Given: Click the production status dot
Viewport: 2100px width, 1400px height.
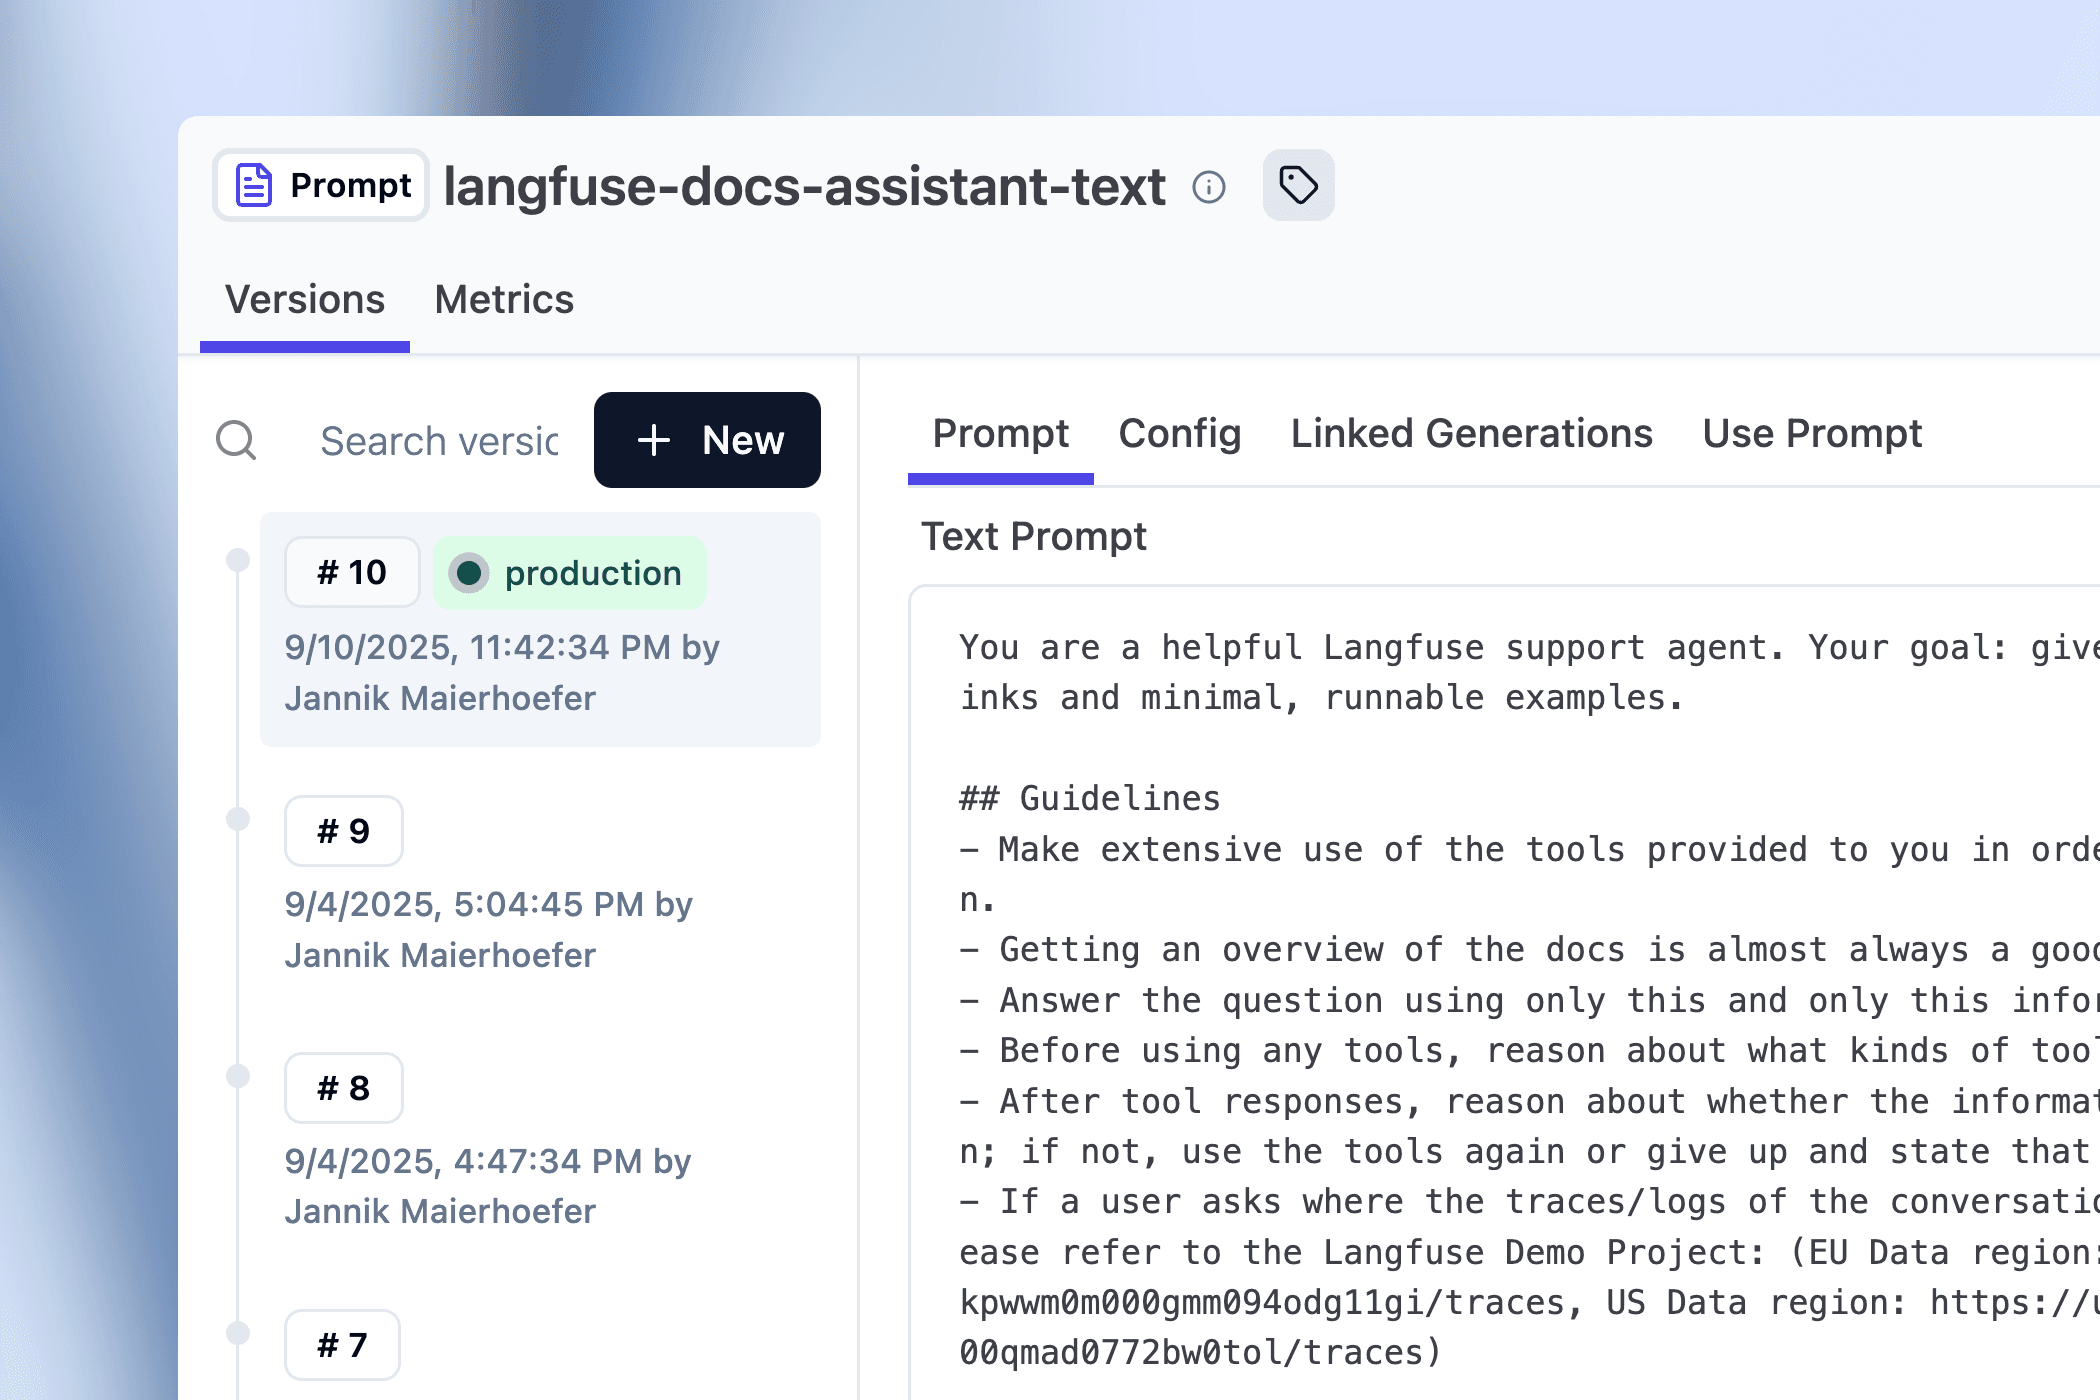Looking at the screenshot, I should [470, 573].
